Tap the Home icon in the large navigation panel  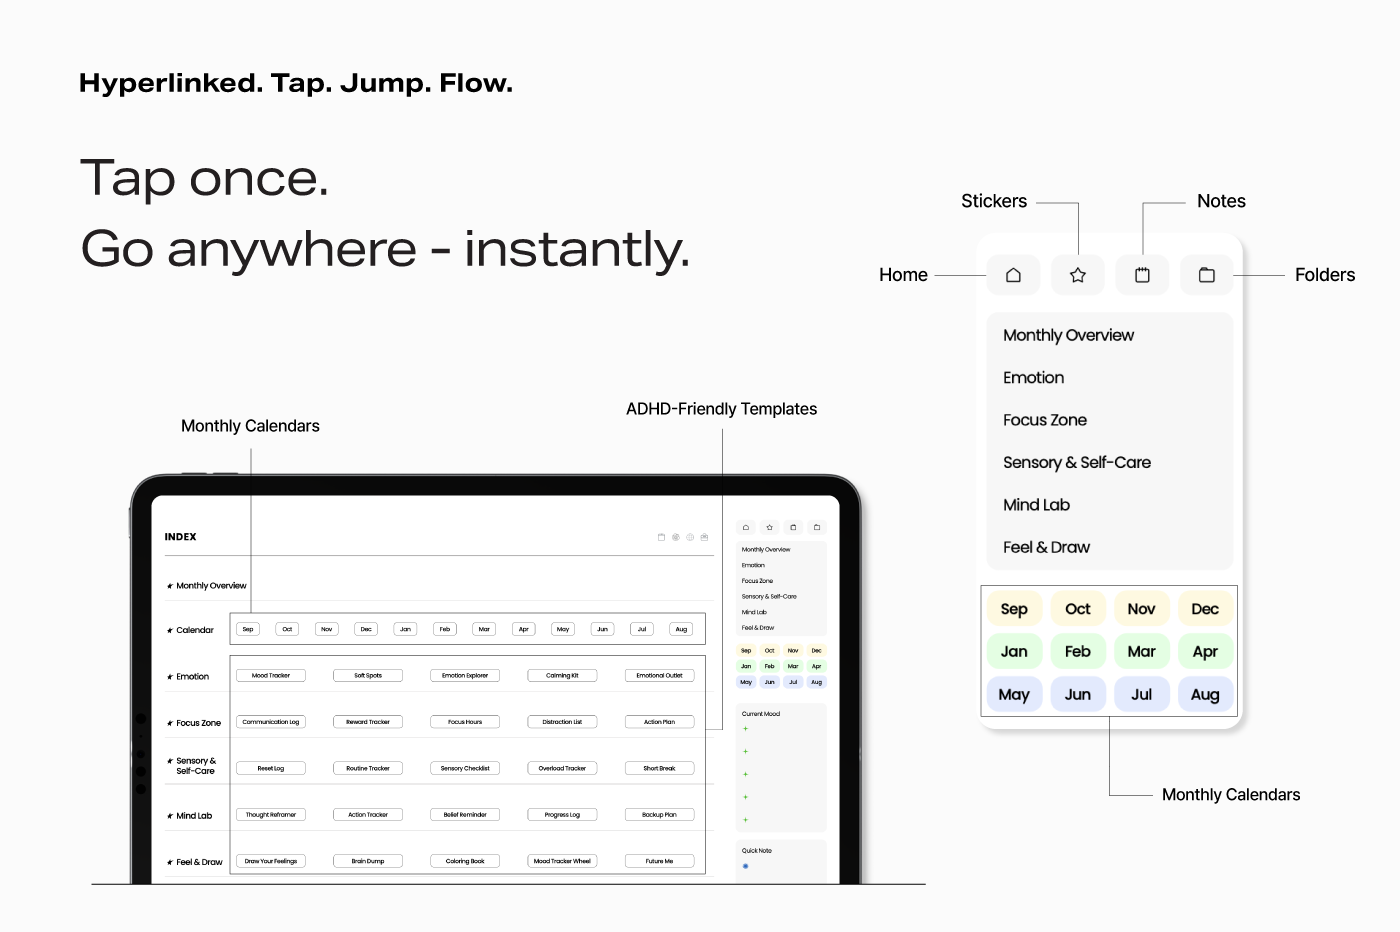1013,275
